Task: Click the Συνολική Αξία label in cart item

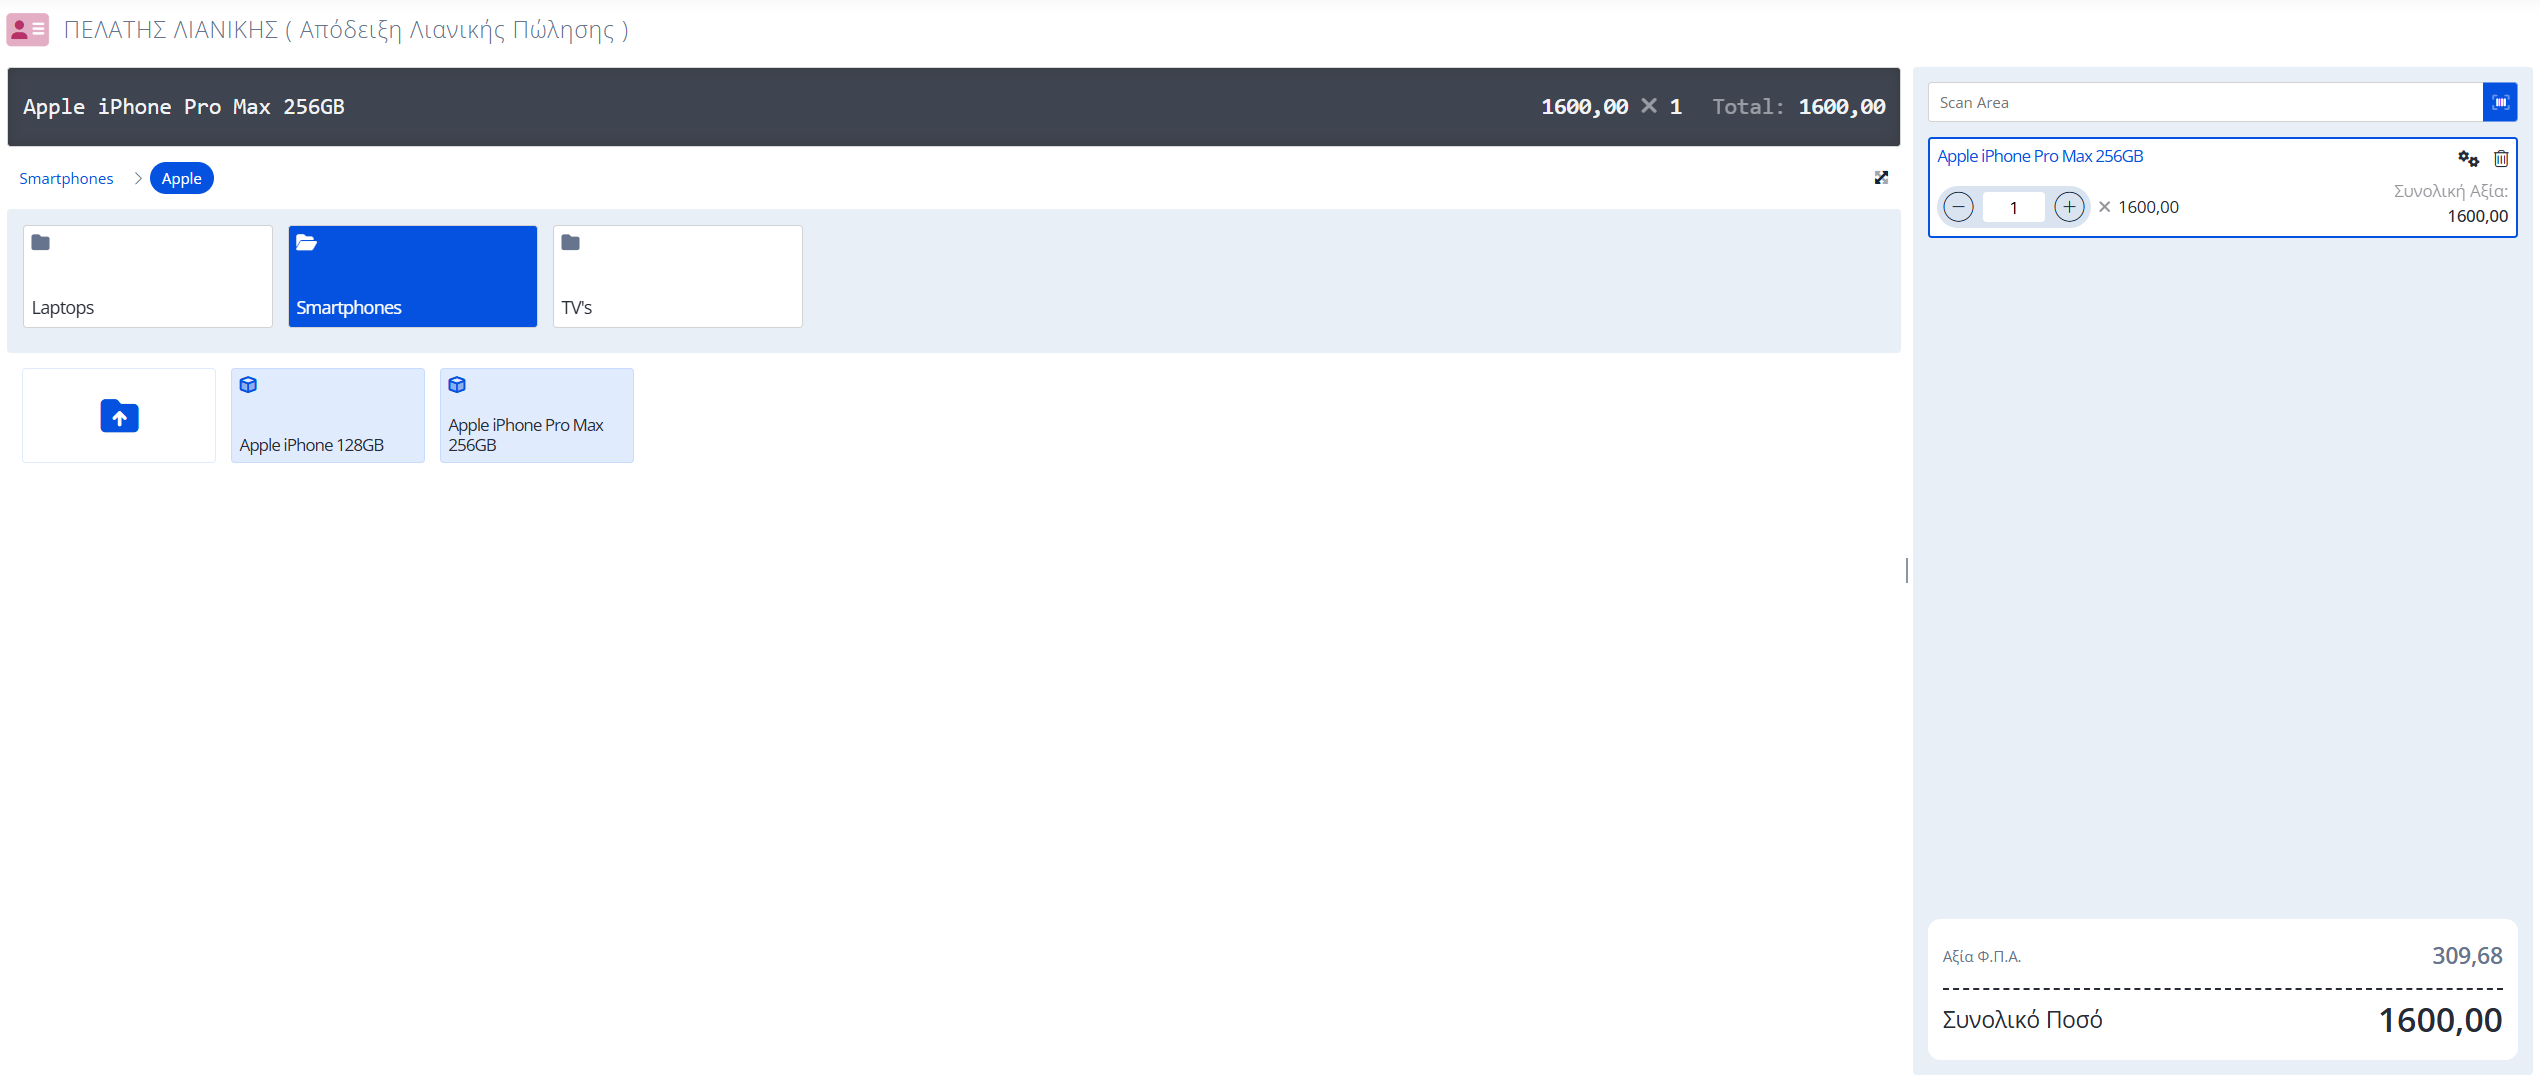Action: [2450, 191]
